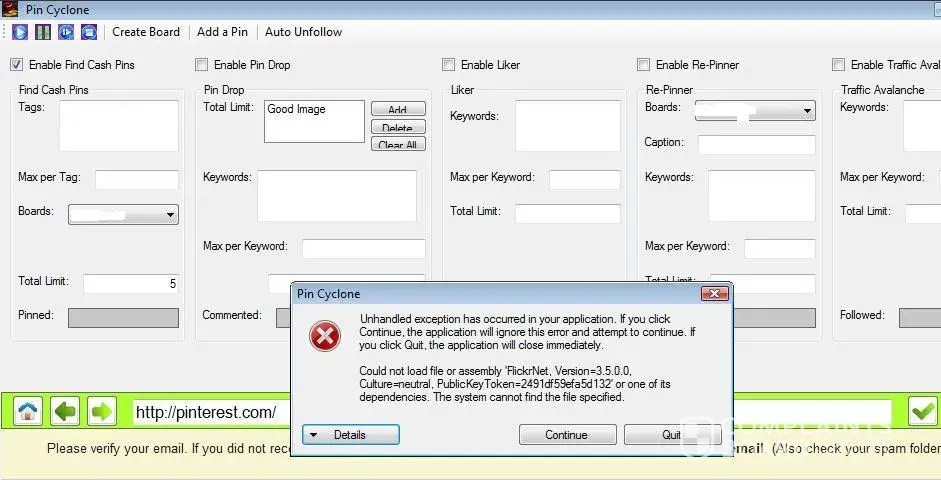The width and height of the screenshot is (941, 480).
Task: Navigate back with the green left arrow
Action: pyautogui.click(x=65, y=412)
